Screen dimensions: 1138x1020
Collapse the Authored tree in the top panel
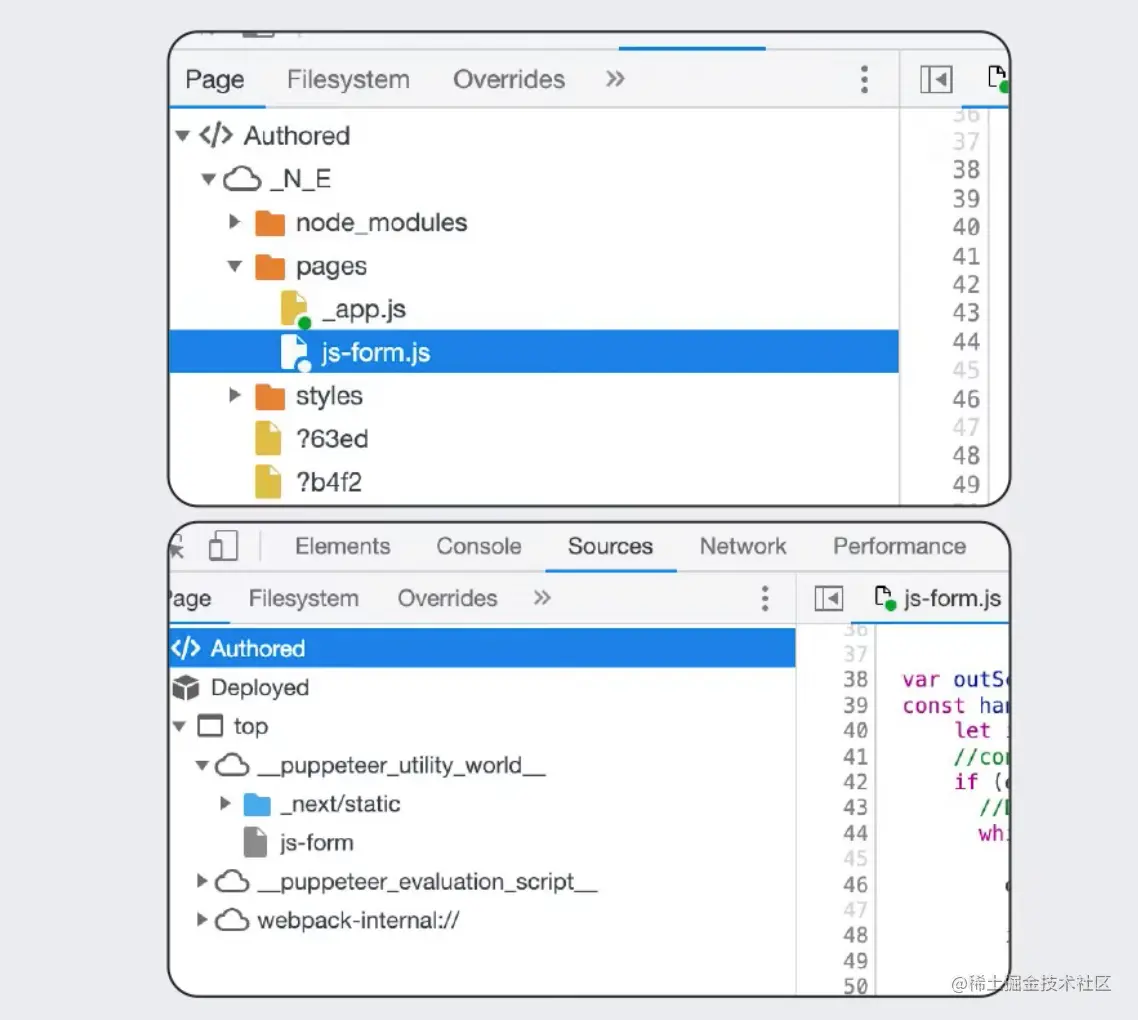click(183, 136)
